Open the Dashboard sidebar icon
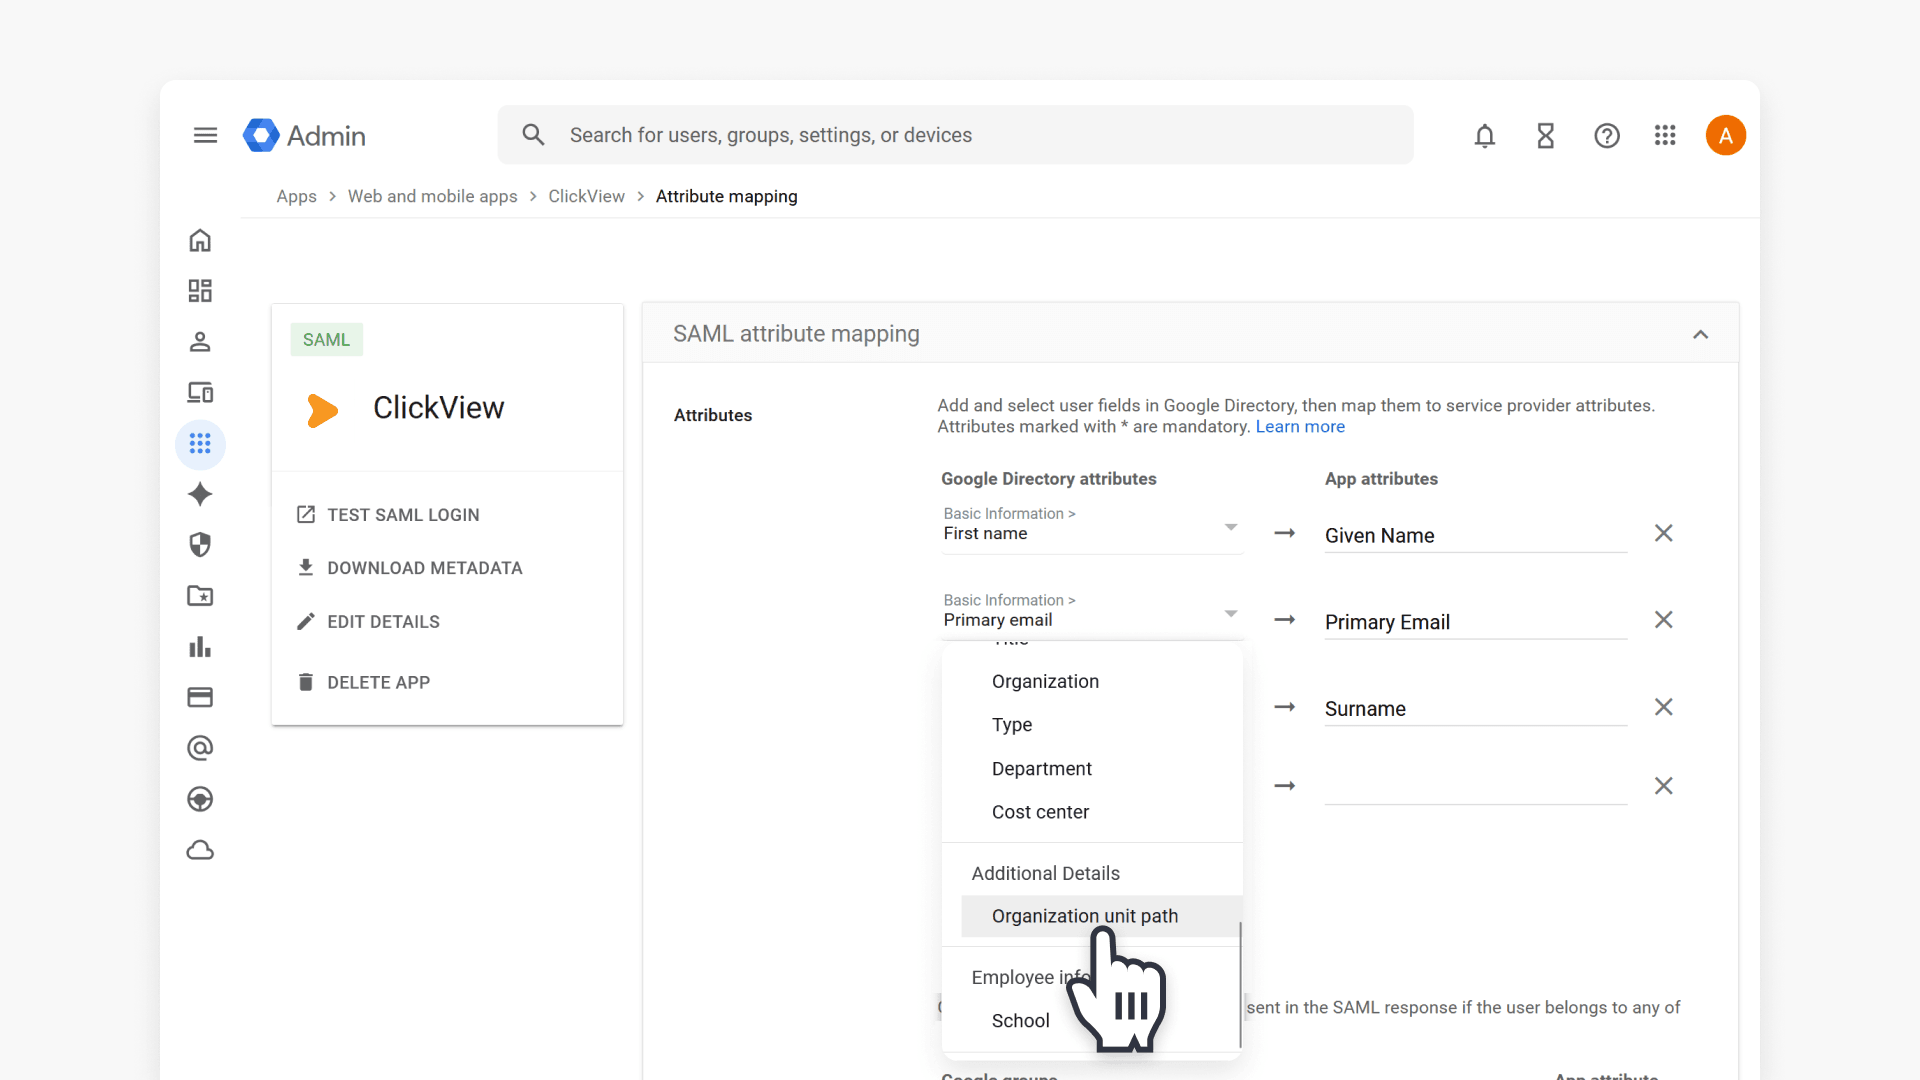This screenshot has height=1080, width=1920. click(x=200, y=291)
